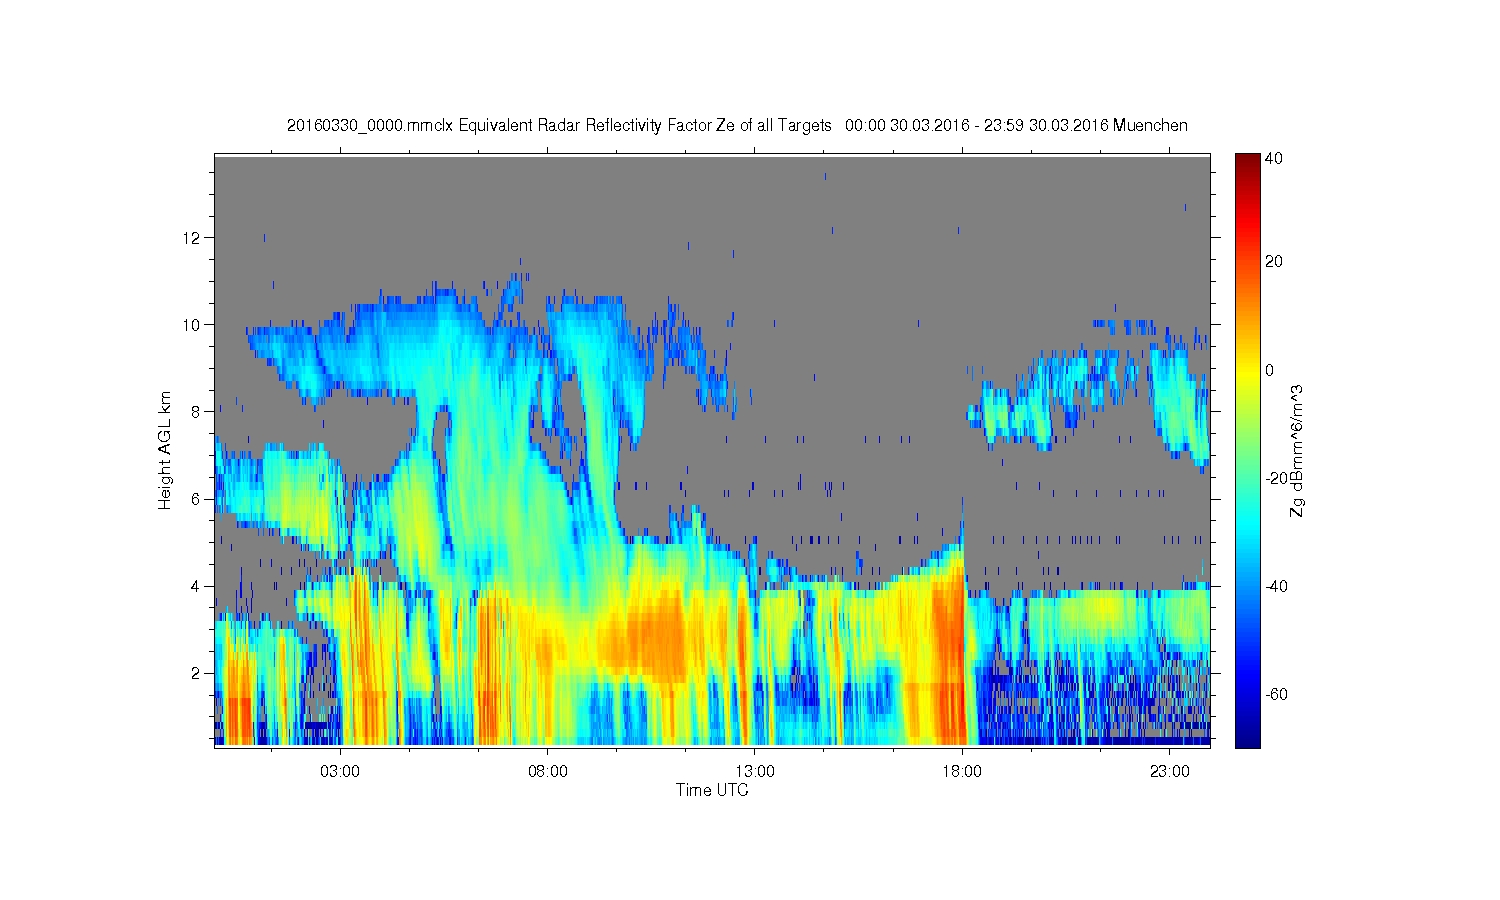
Task: Click the height tick label '4'
Action: coord(197,585)
